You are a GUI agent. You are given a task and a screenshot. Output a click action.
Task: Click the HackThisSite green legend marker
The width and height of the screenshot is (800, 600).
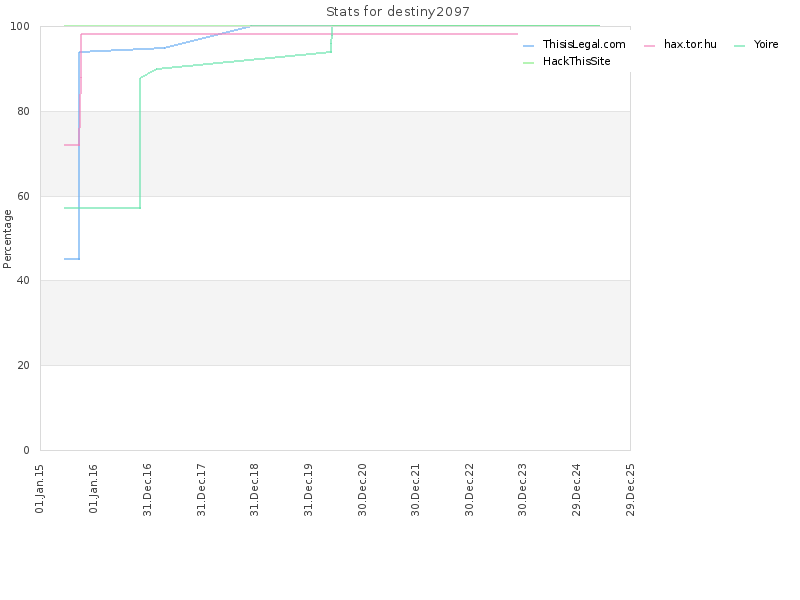point(529,62)
